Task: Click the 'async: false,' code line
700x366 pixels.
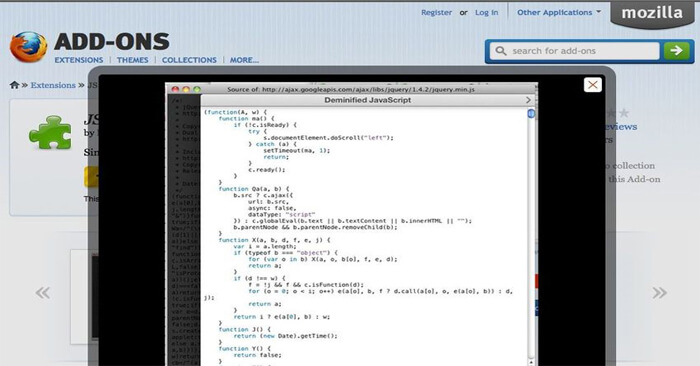Action: click(272, 208)
